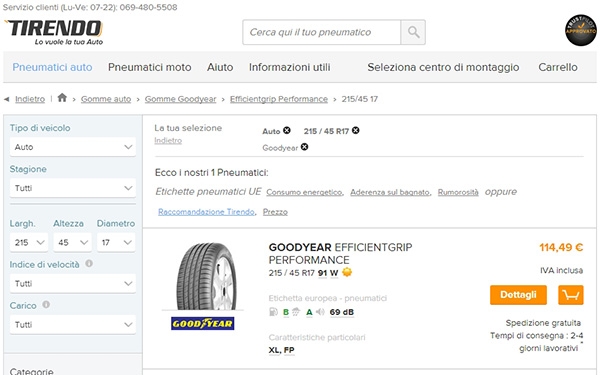Open the Tipo di veicolo dropdown
This screenshot has width=600, height=375.
tap(73, 147)
